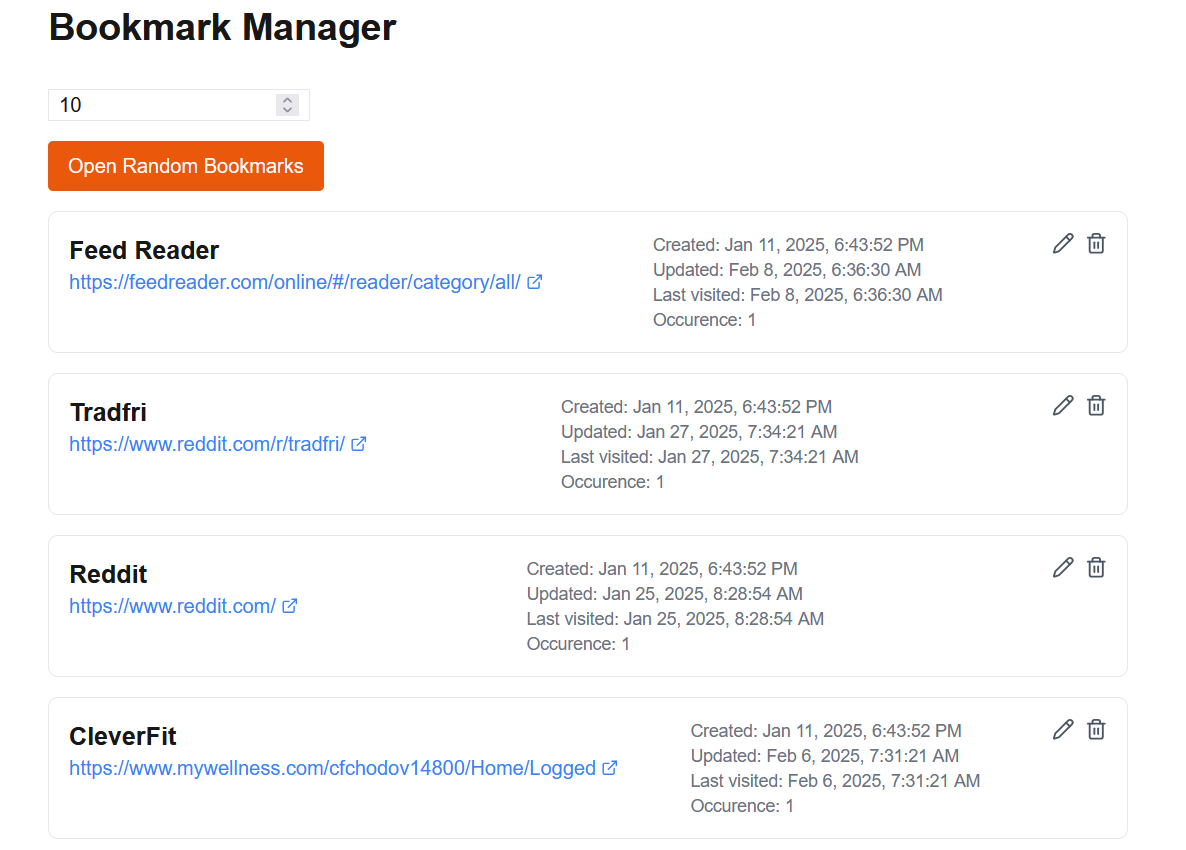Click Reddit's 'Occurence: 1' text
This screenshot has height=850, width=1186.
[578, 644]
